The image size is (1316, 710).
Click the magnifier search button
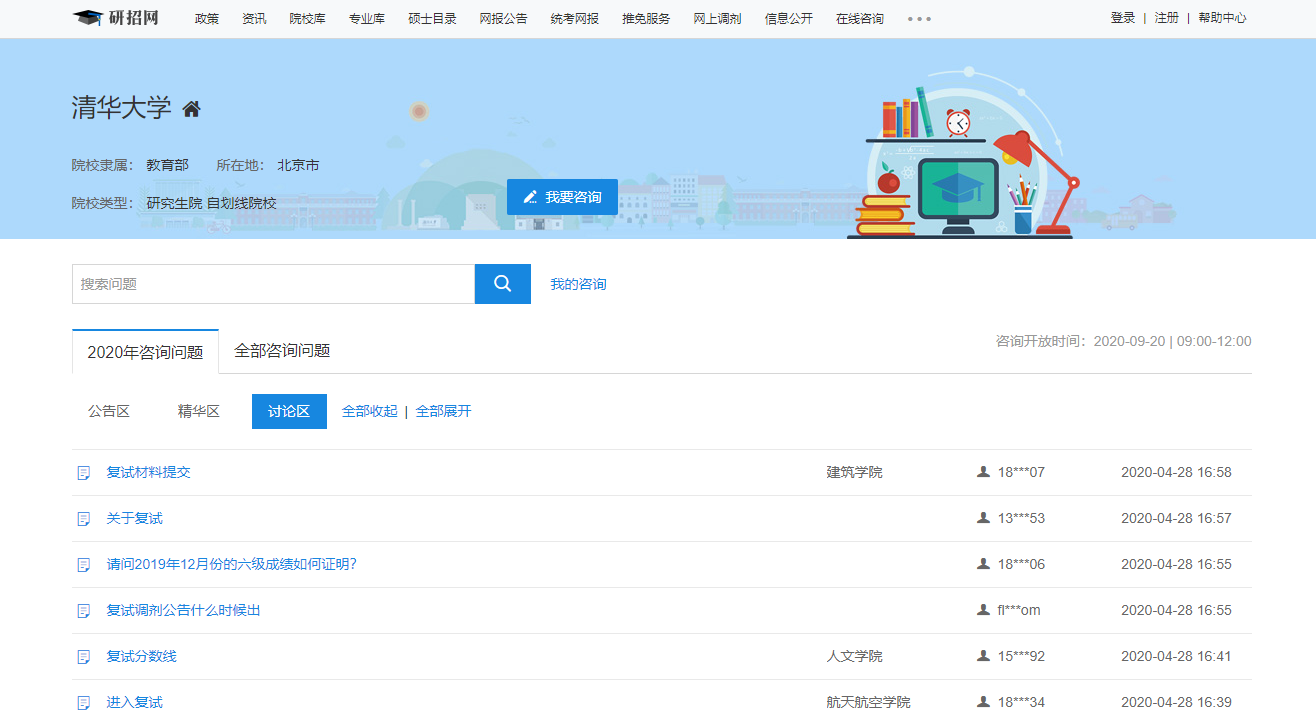click(502, 284)
